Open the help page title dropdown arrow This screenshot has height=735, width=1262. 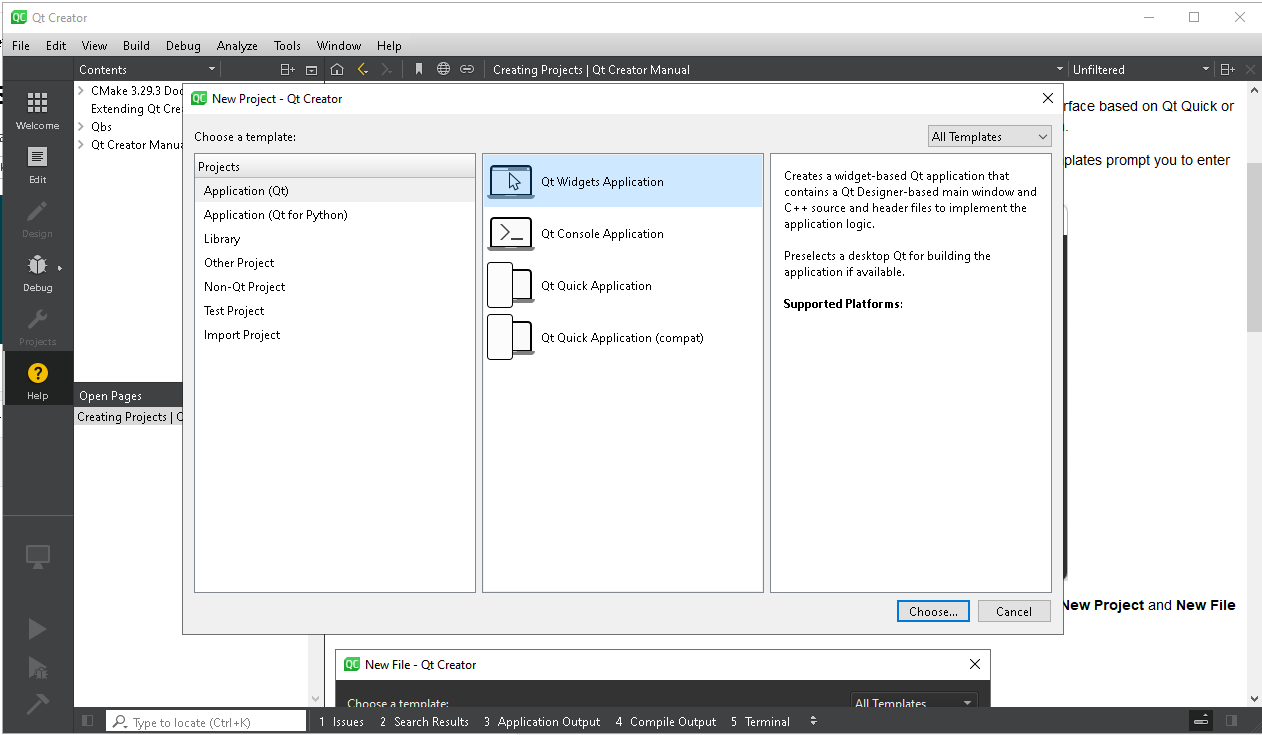pos(1059,69)
